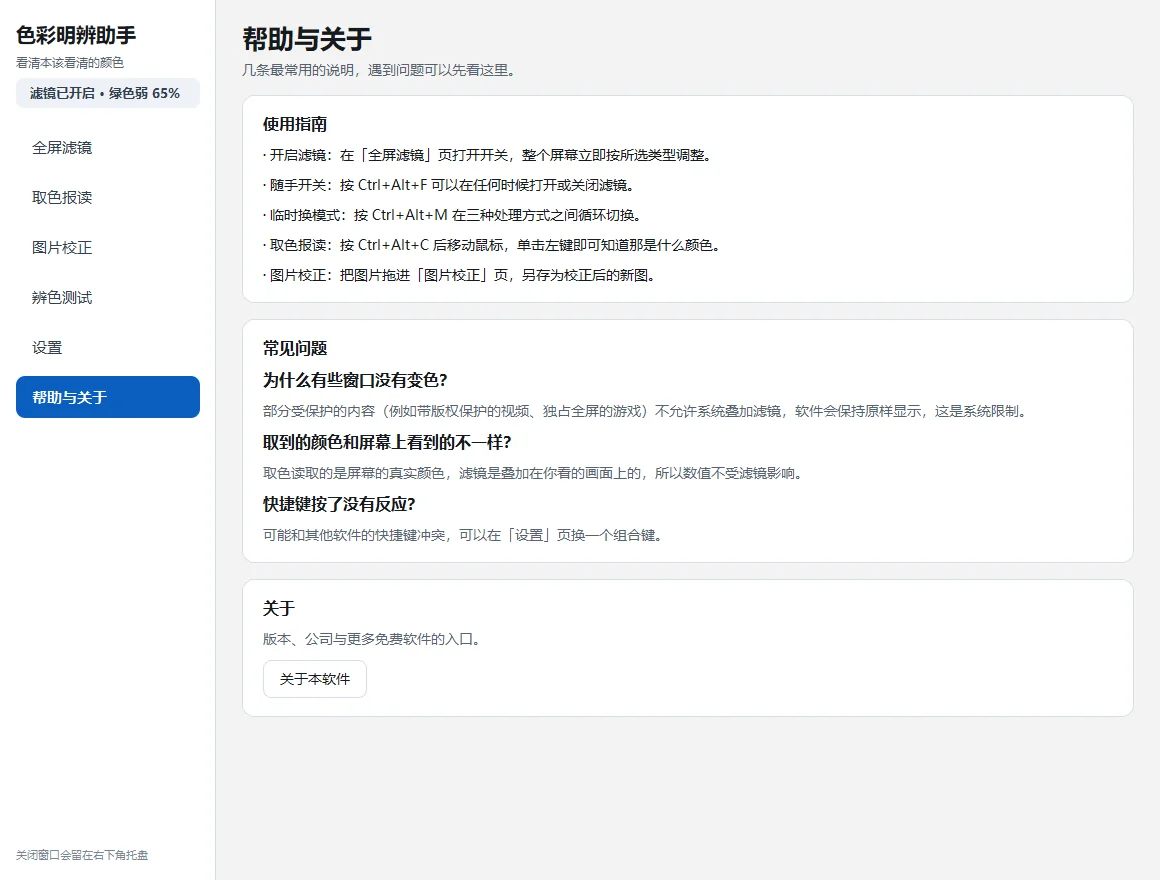The height and width of the screenshot is (880, 1160).
Task: Click the subtitle 几条最常用的说明
Action: 379,70
